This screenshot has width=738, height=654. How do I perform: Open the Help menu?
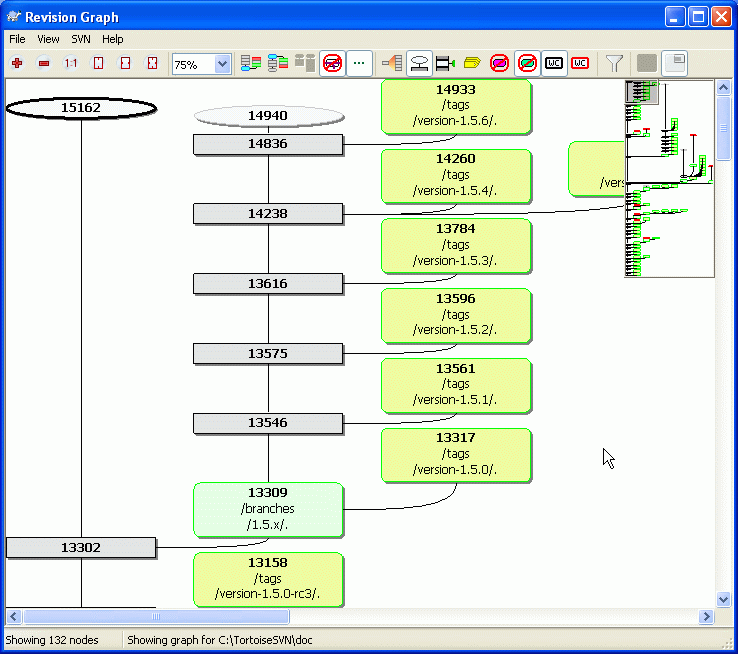coord(112,39)
